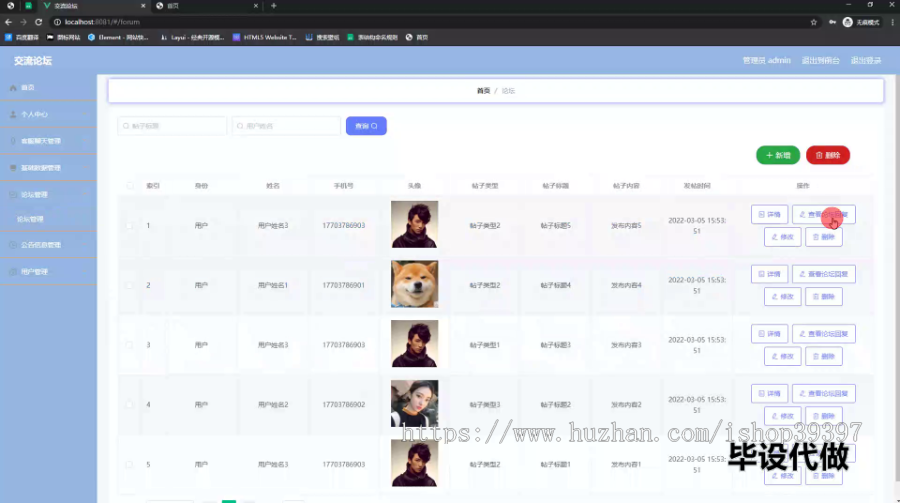
Task: Check the checkbox for row 3
Action: 130,345
